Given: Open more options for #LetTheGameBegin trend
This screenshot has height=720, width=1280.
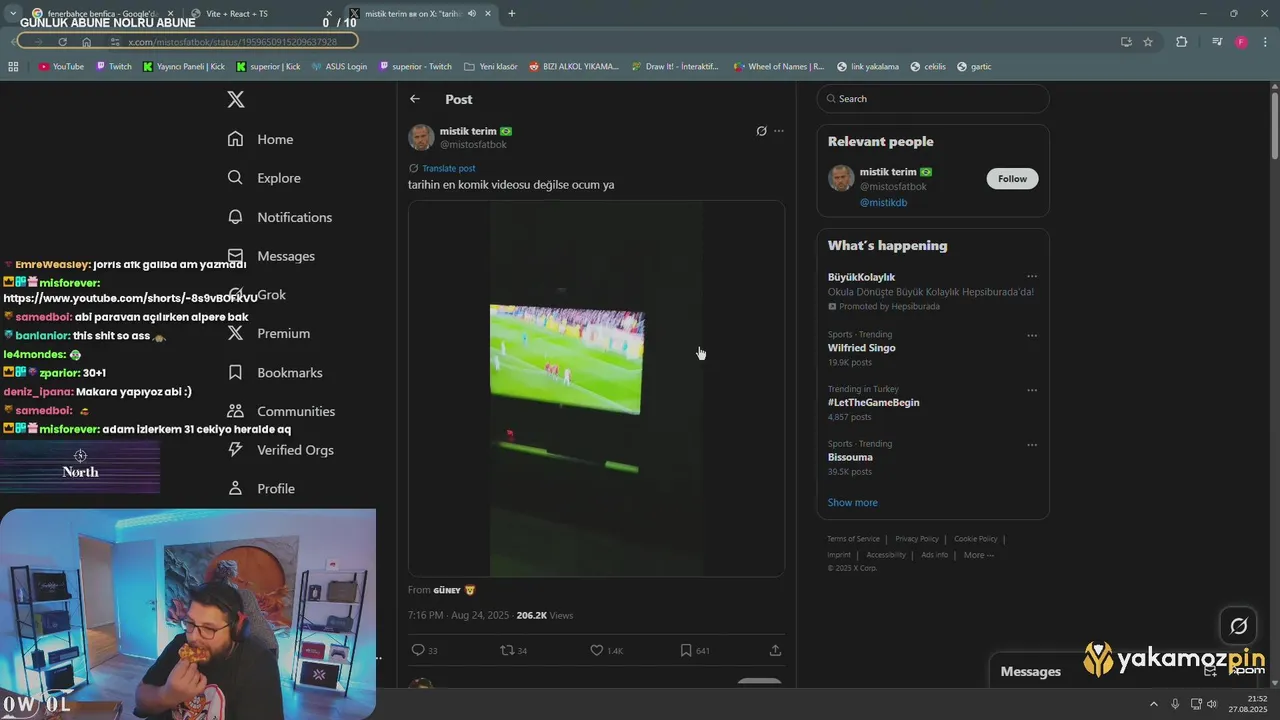Looking at the screenshot, I should (1032, 390).
